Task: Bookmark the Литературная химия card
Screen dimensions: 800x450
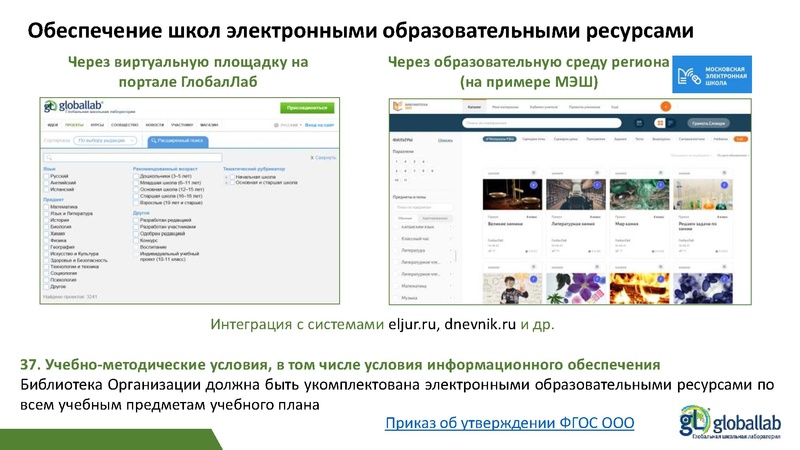Action: point(597,173)
